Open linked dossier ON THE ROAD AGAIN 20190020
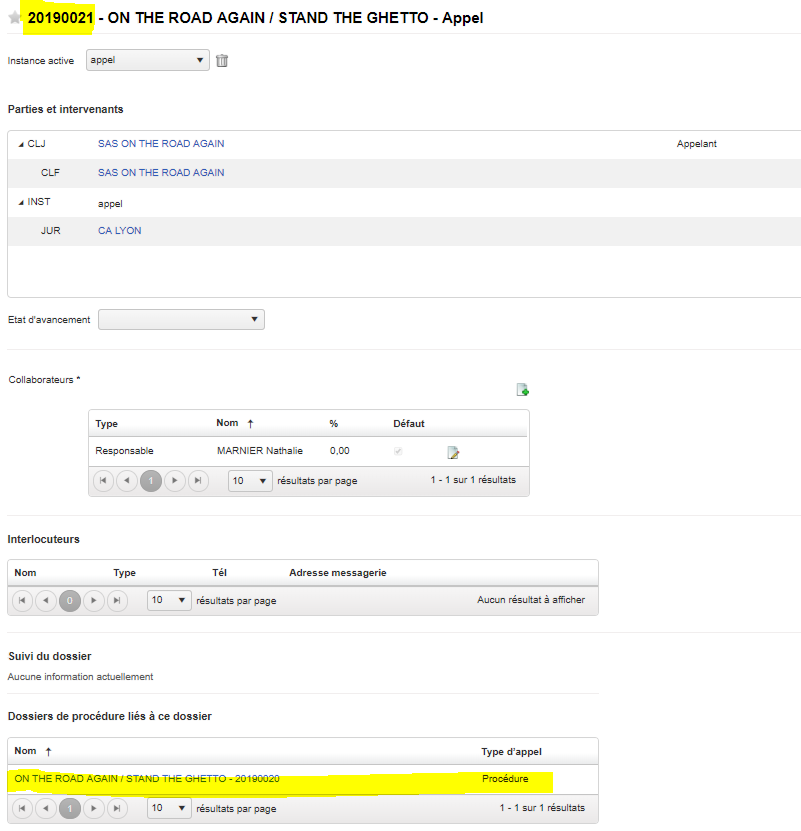The height and width of the screenshot is (831, 801). (147, 779)
